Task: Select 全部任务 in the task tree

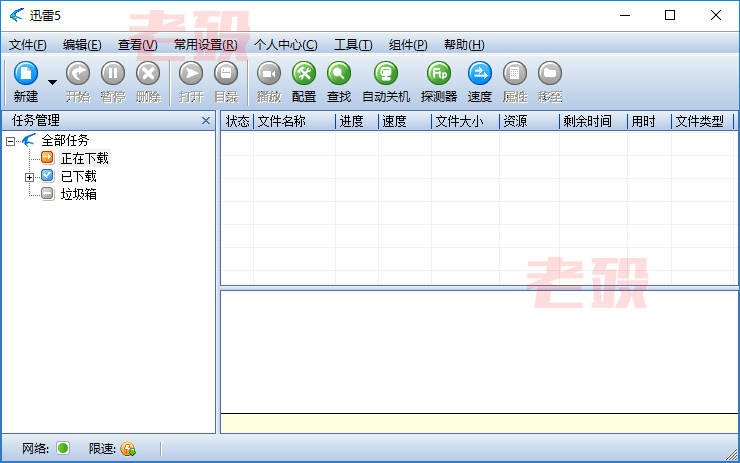Action: coord(65,140)
